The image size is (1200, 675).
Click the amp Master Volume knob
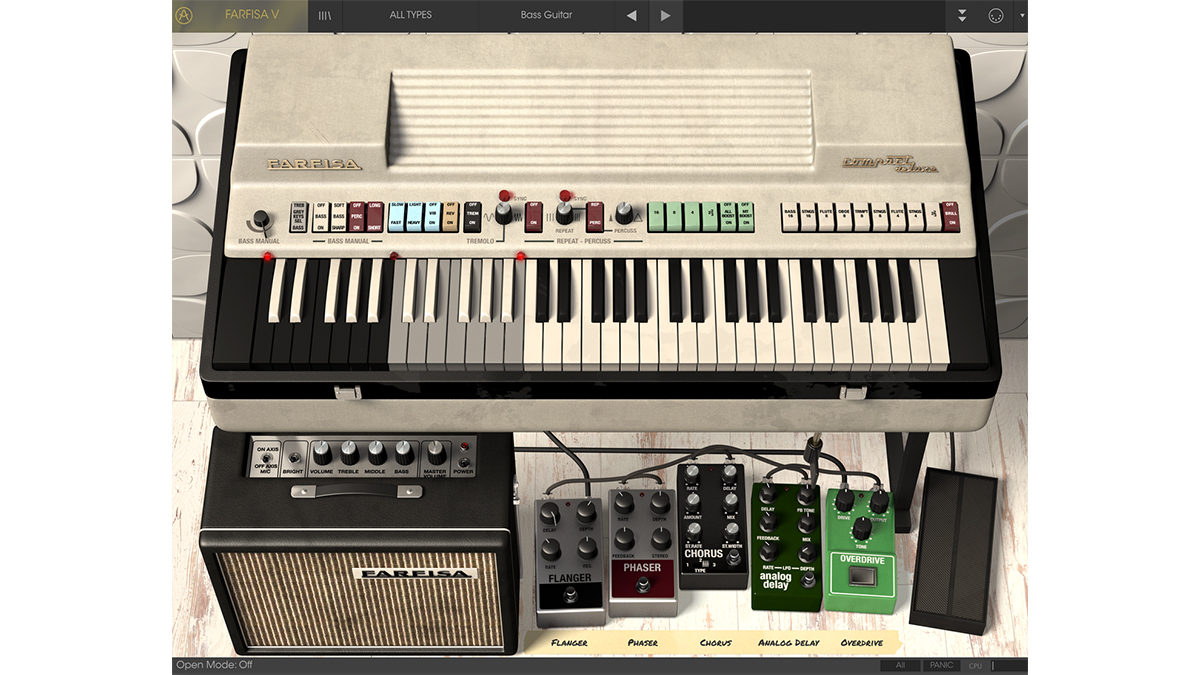(x=436, y=452)
